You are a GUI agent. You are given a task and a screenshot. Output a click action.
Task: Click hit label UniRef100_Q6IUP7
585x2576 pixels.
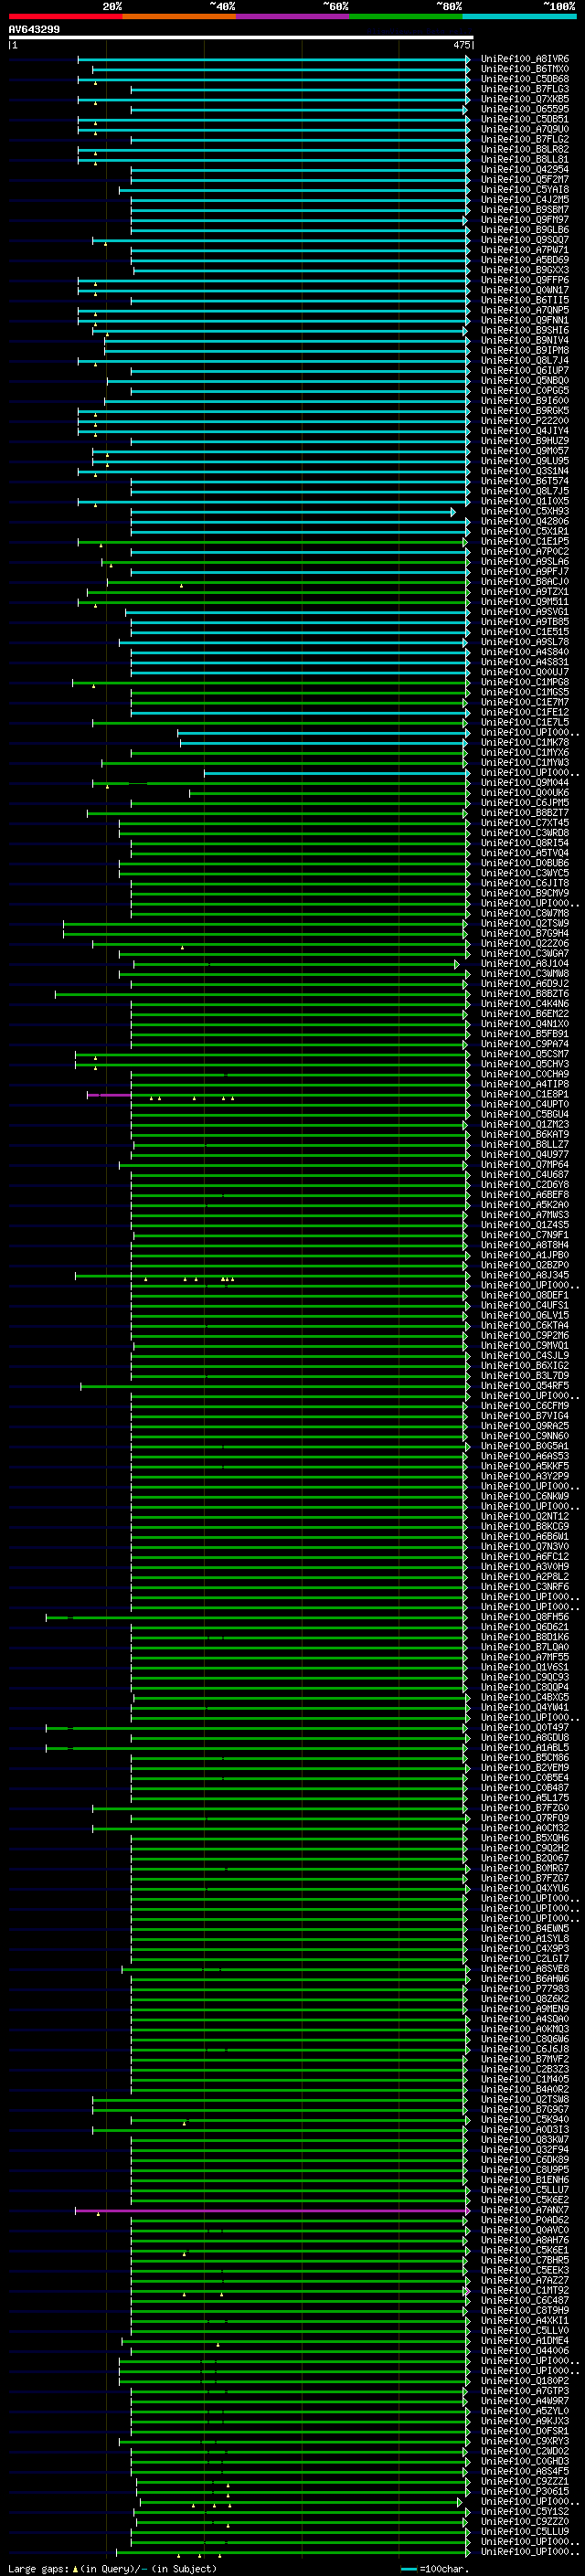[x=525, y=370]
